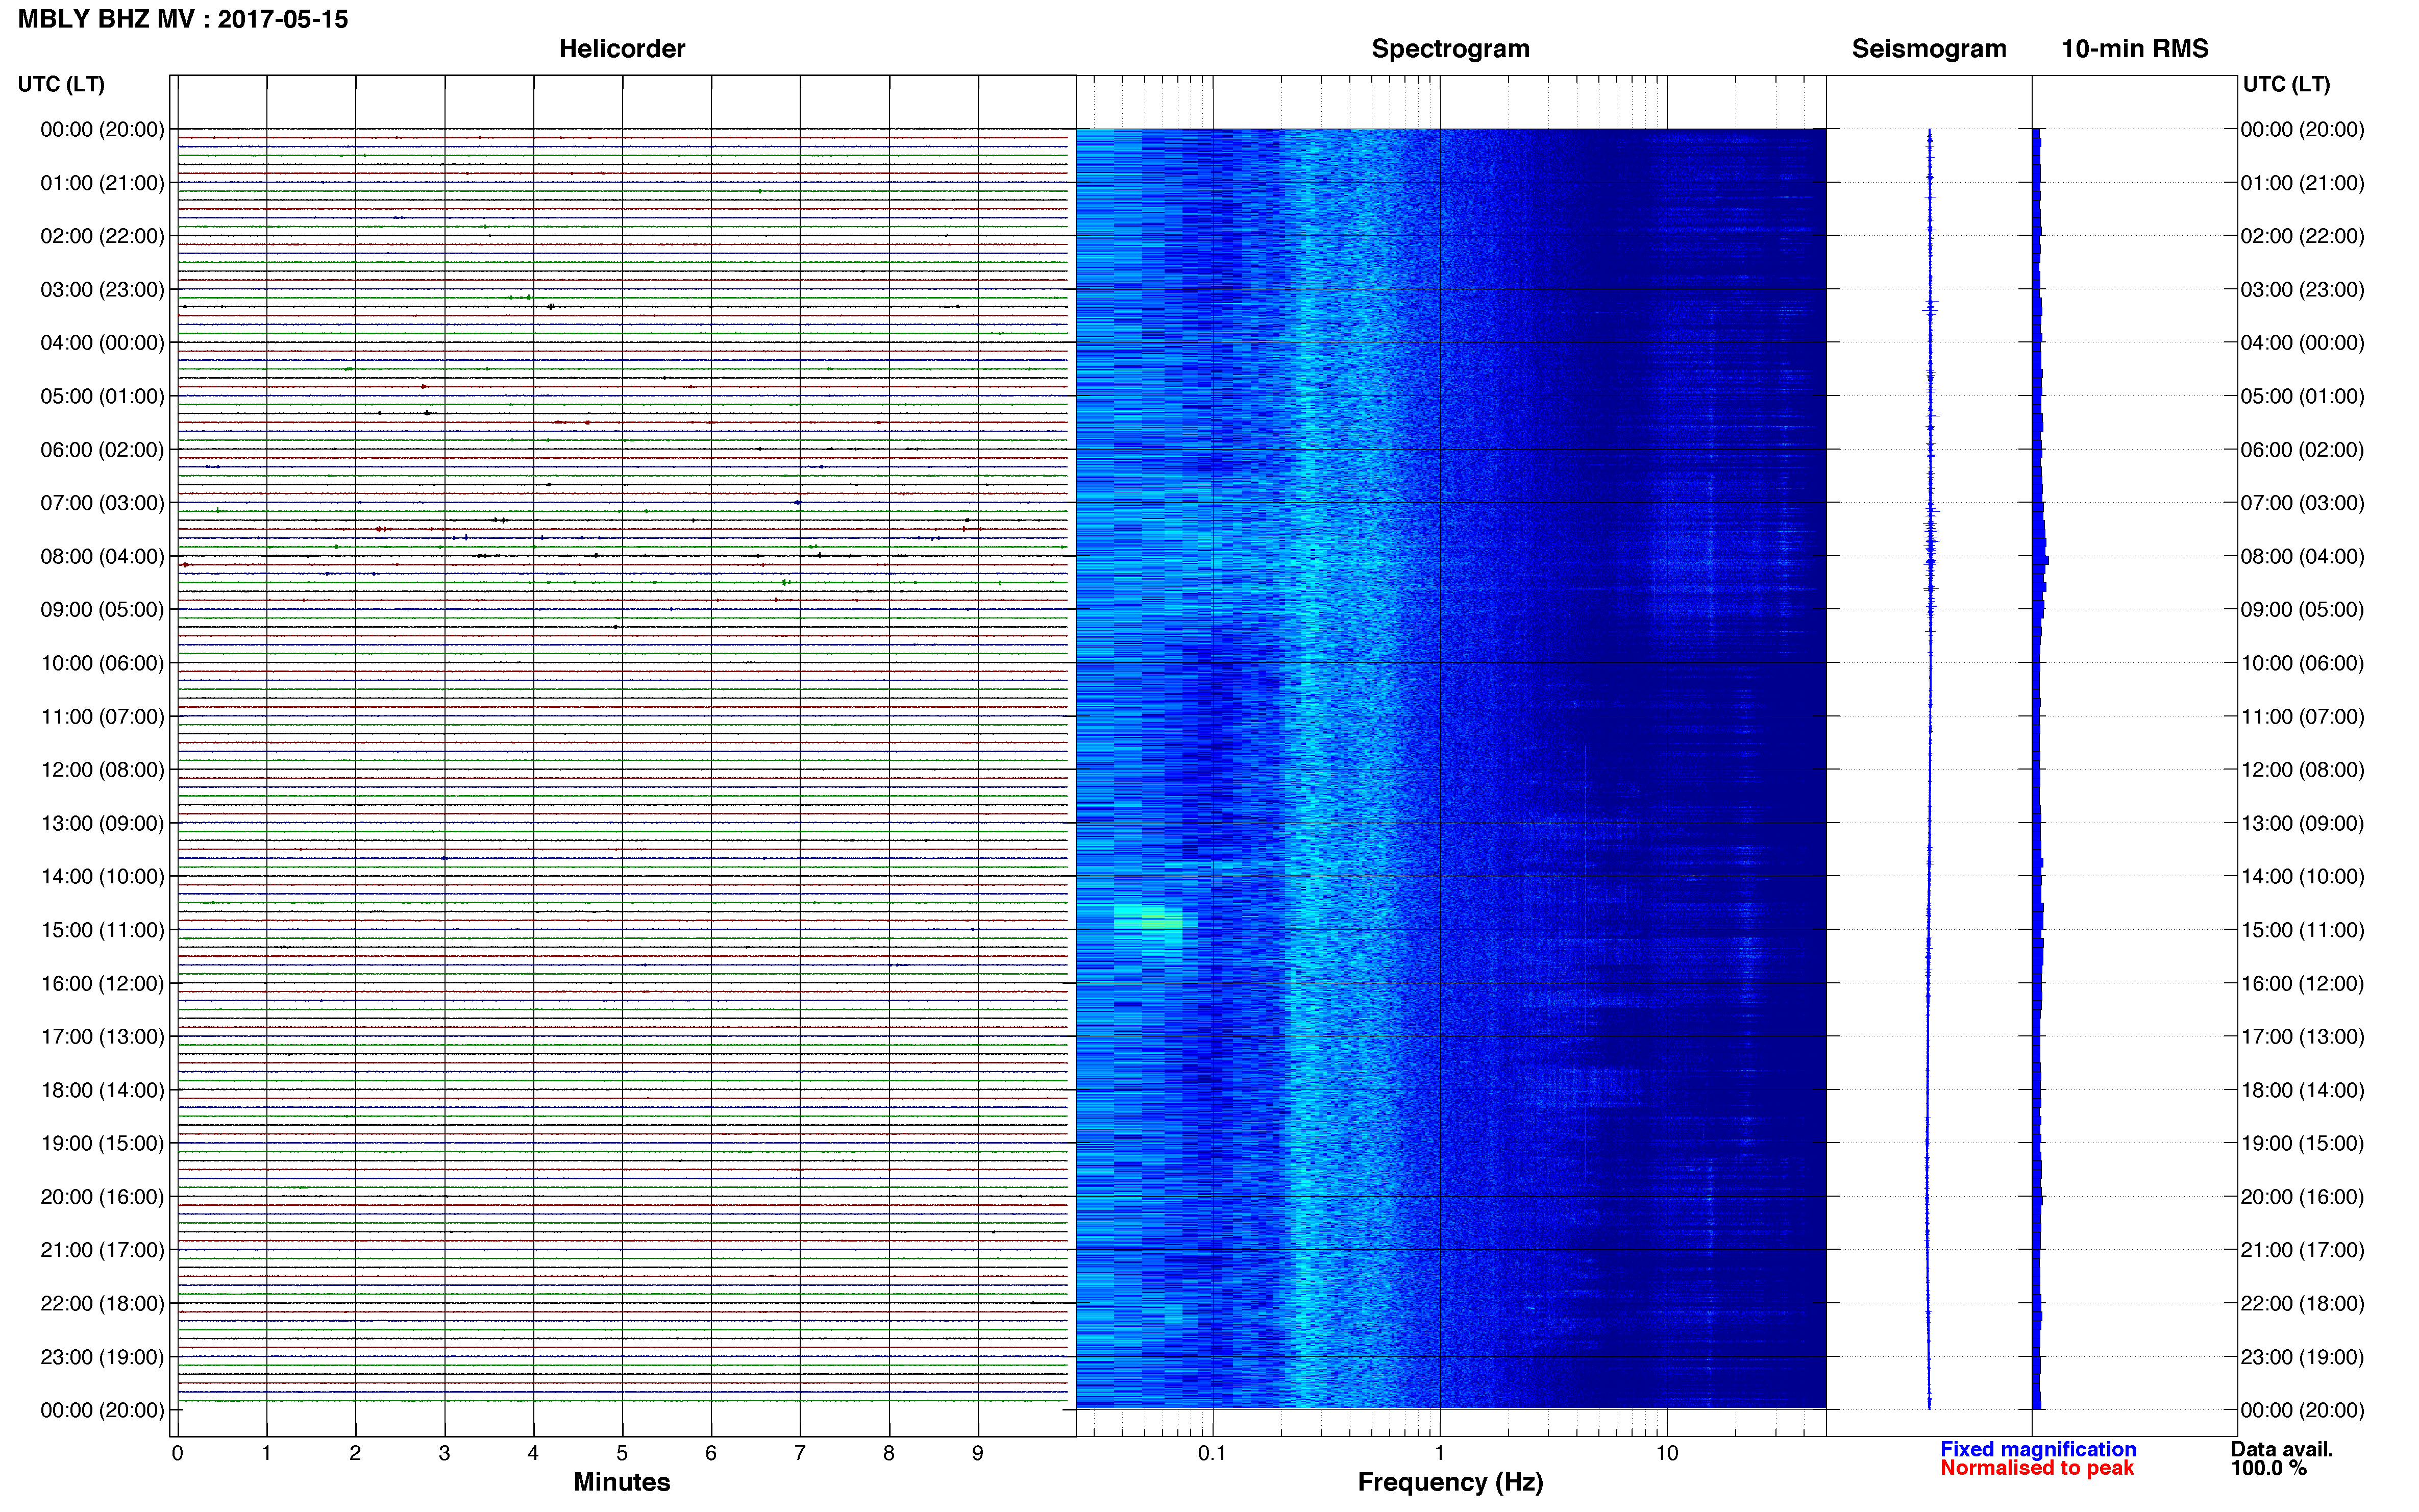Select the 10-min RMS panel heading

click(2135, 48)
